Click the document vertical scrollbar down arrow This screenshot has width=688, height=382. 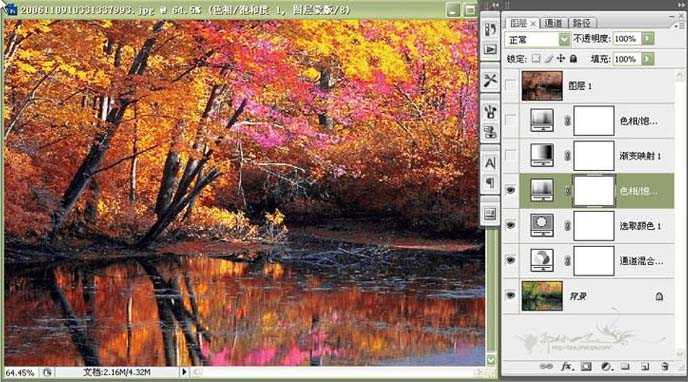coord(491,360)
